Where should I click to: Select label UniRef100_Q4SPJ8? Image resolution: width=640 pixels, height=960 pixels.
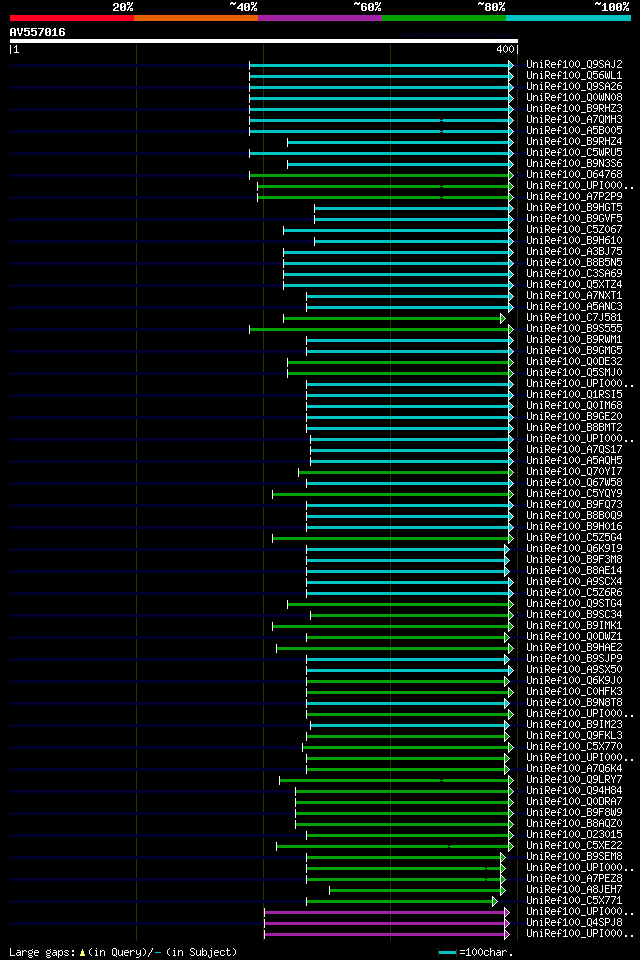point(574,923)
